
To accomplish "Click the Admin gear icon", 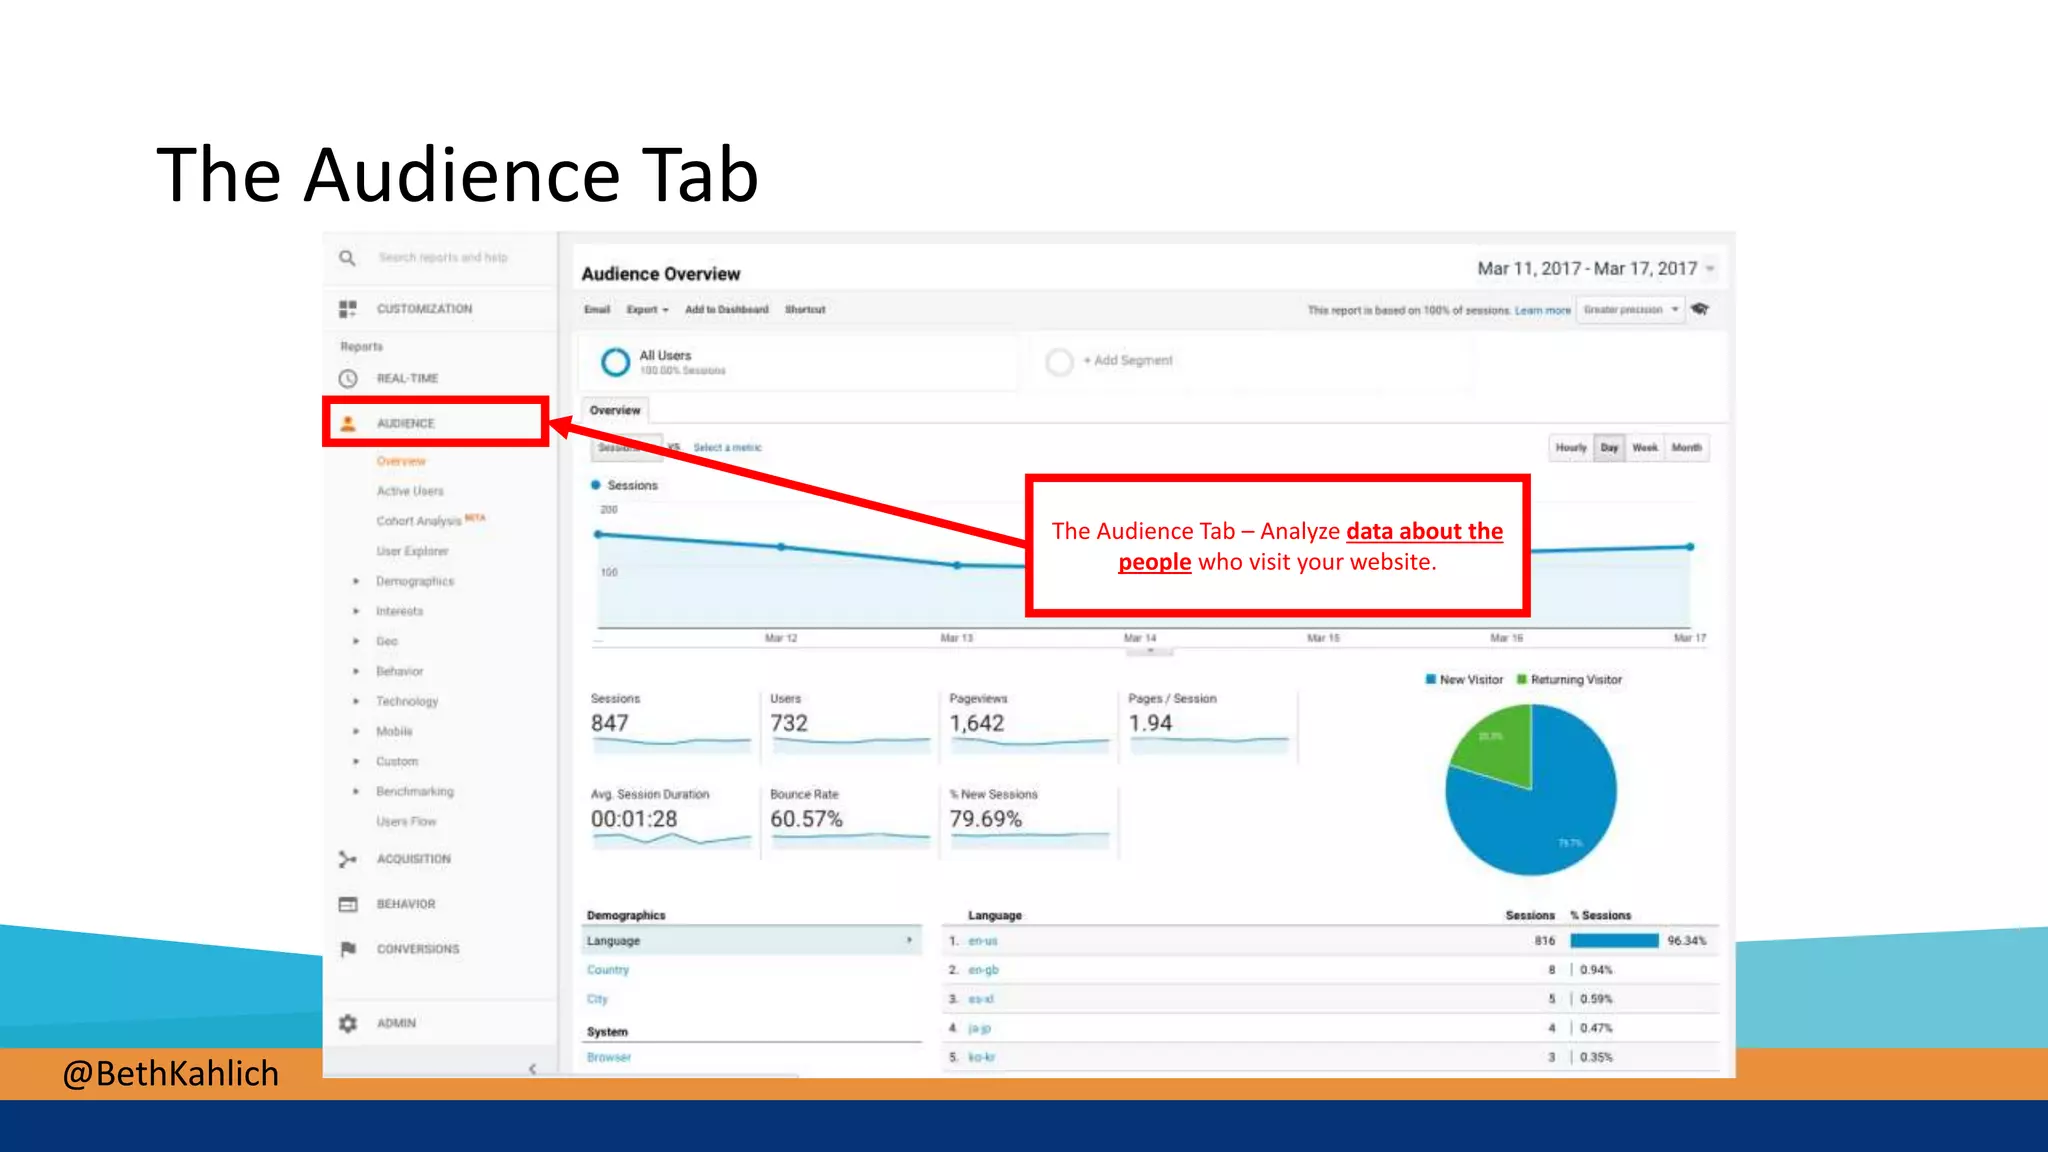I will pyautogui.click(x=347, y=1023).
